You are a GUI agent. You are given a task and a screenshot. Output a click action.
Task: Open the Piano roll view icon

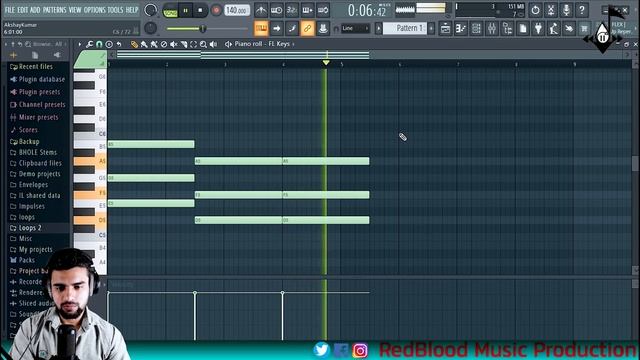coord(461,29)
